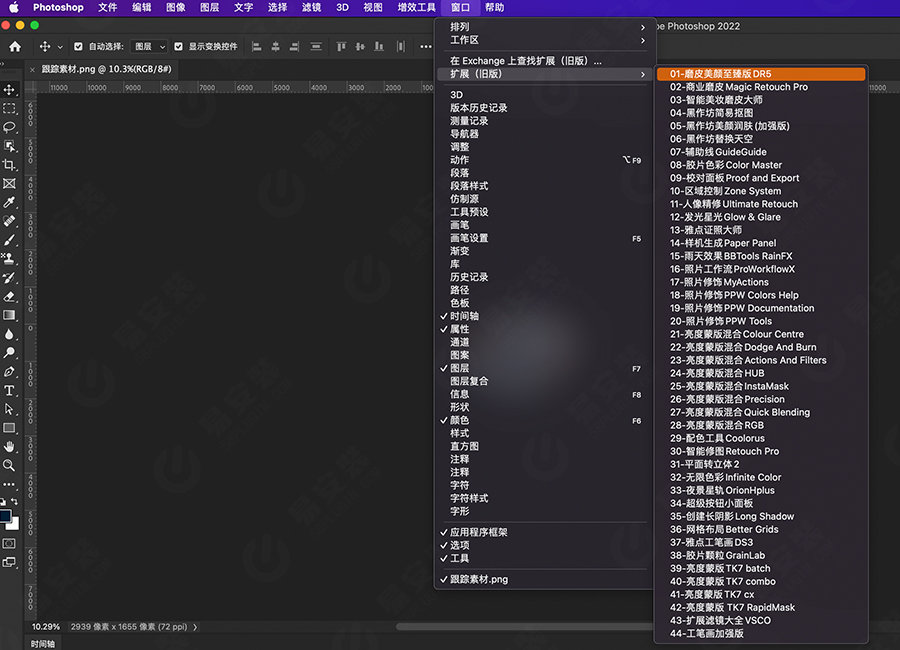
Task: Click the switch foreground/background colors icon
Action: [x=15, y=502]
